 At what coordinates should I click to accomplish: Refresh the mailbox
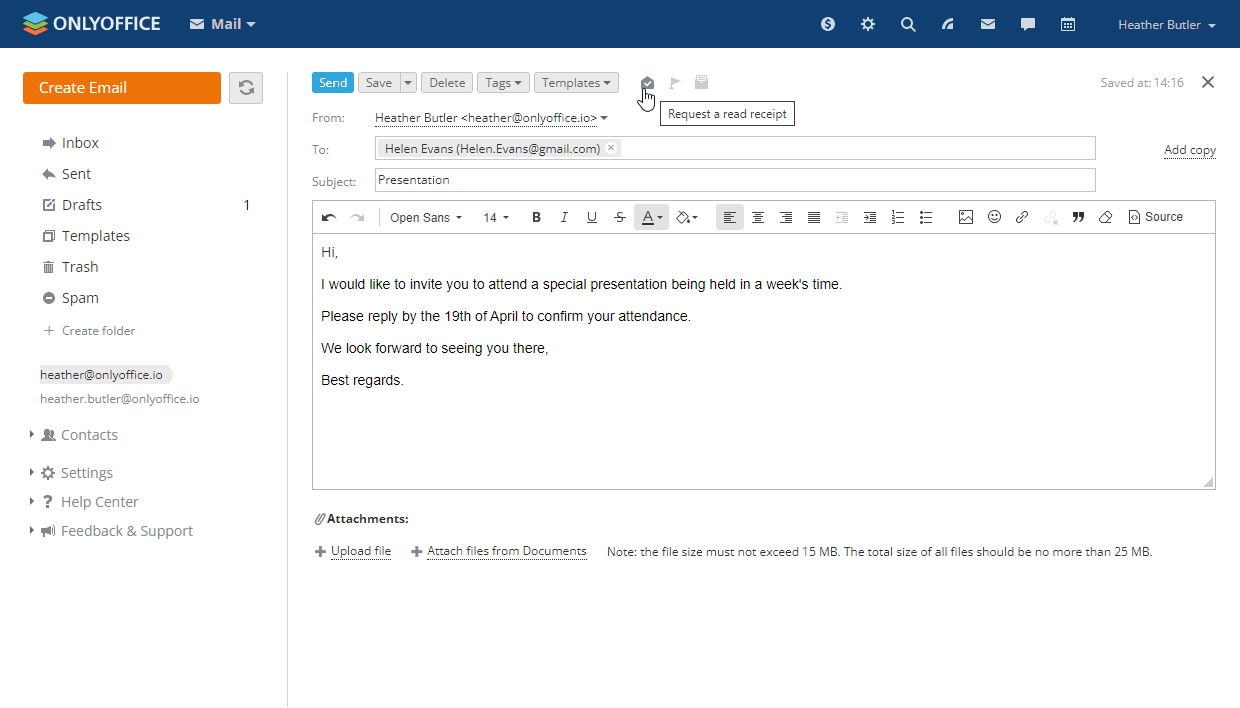pos(246,88)
